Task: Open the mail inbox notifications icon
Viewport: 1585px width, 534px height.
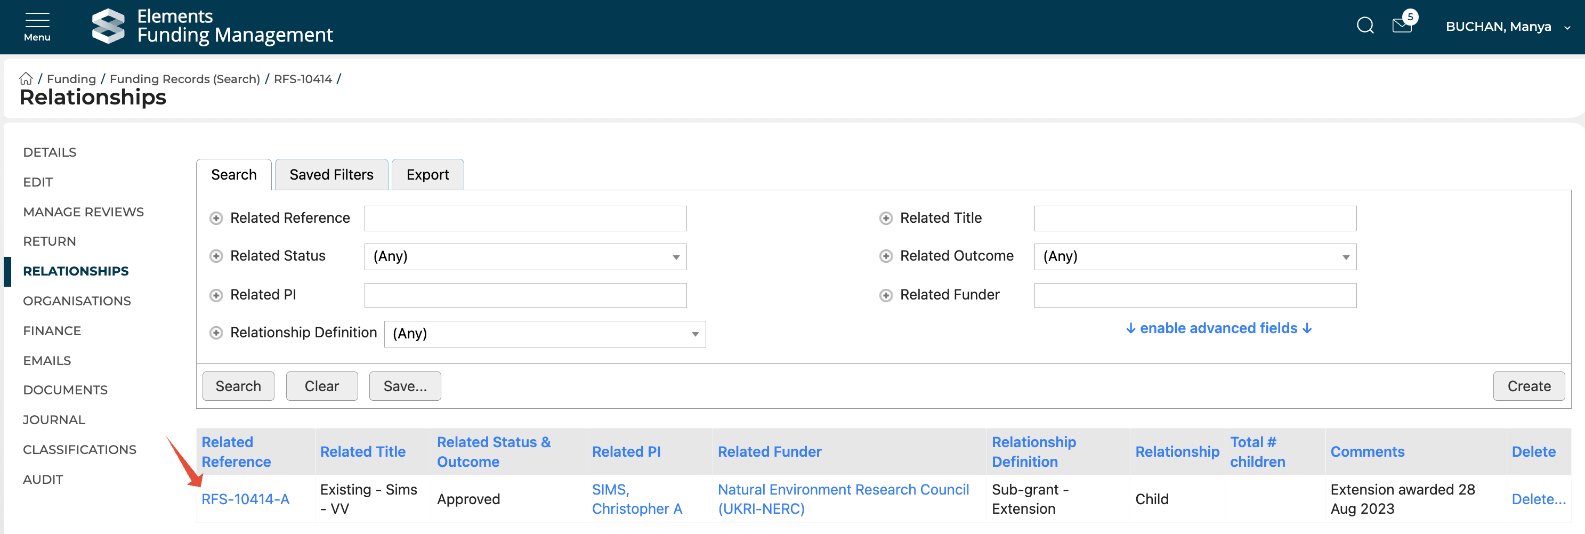Action: coord(1402,26)
